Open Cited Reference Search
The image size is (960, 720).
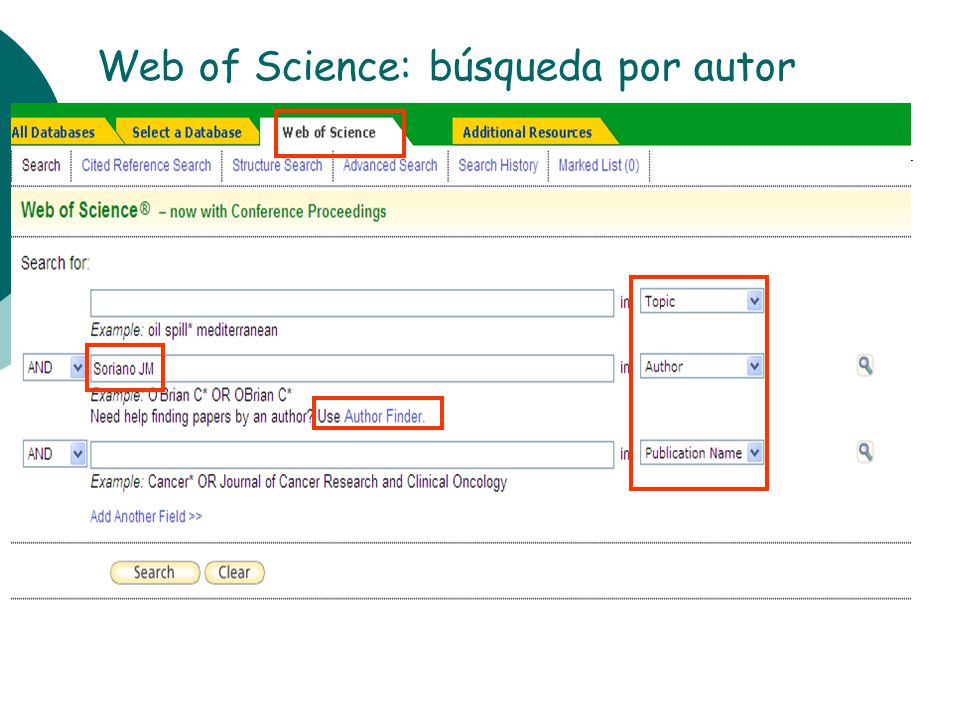tap(146, 165)
